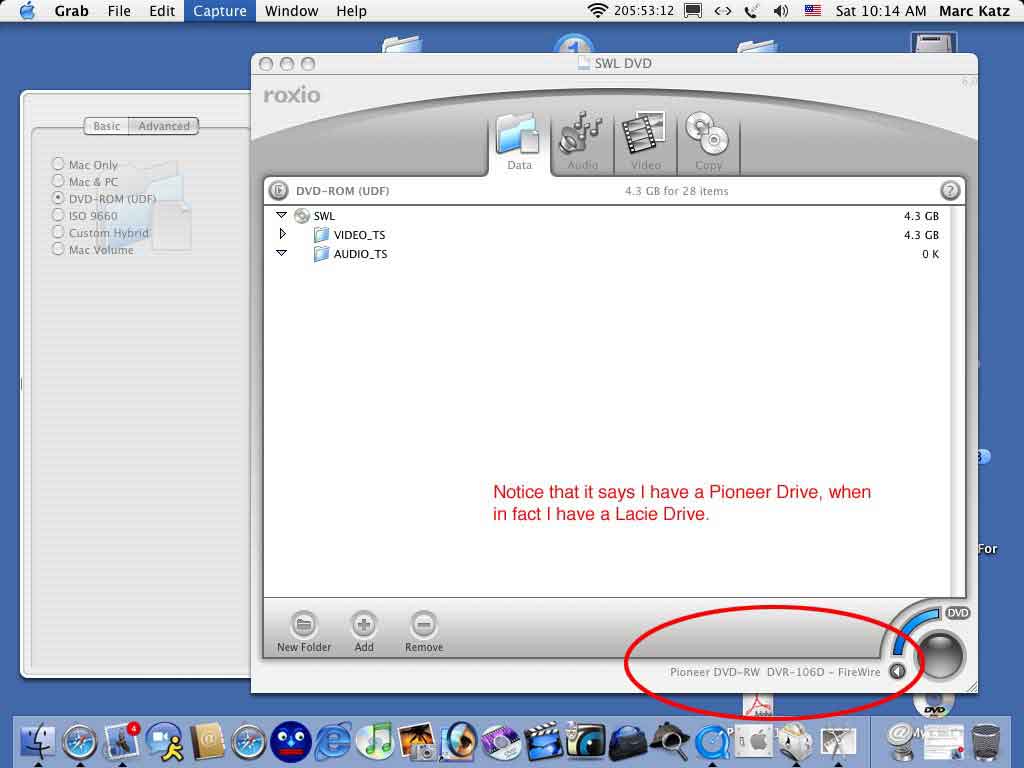Screen dimensions: 1024x768
Task: Click the phone modem status icon
Action: (x=752, y=10)
